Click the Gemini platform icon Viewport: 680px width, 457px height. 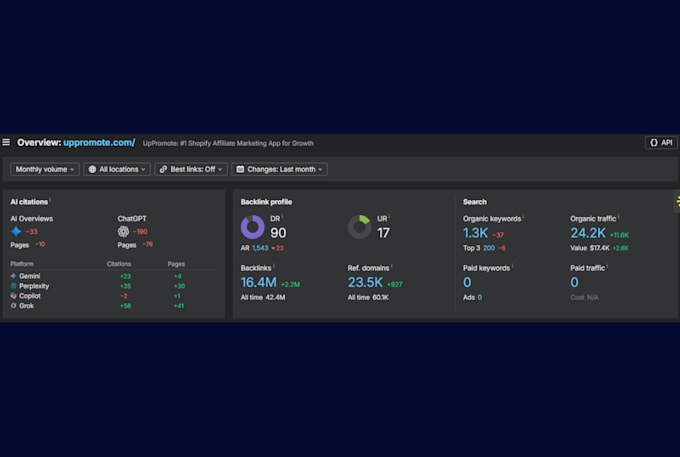click(13, 276)
